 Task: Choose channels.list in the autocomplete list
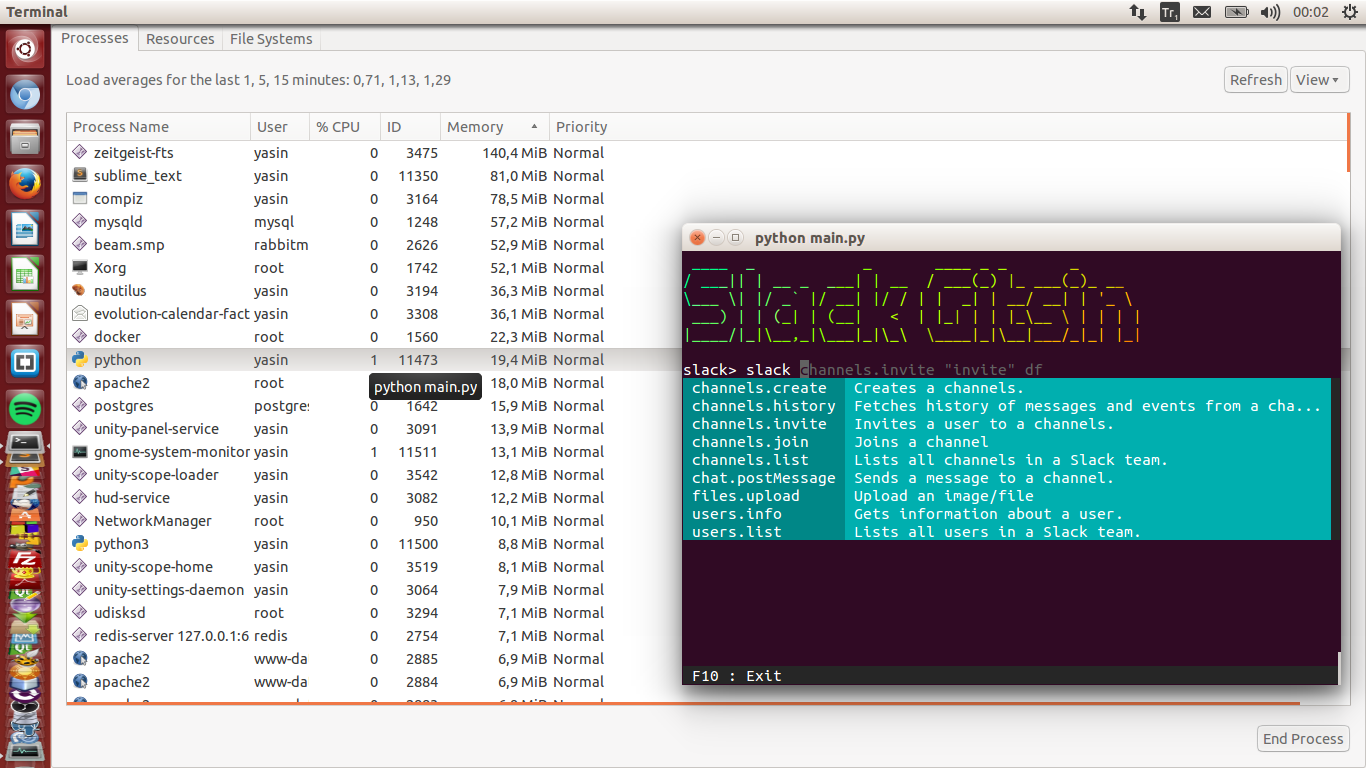coord(1007,460)
